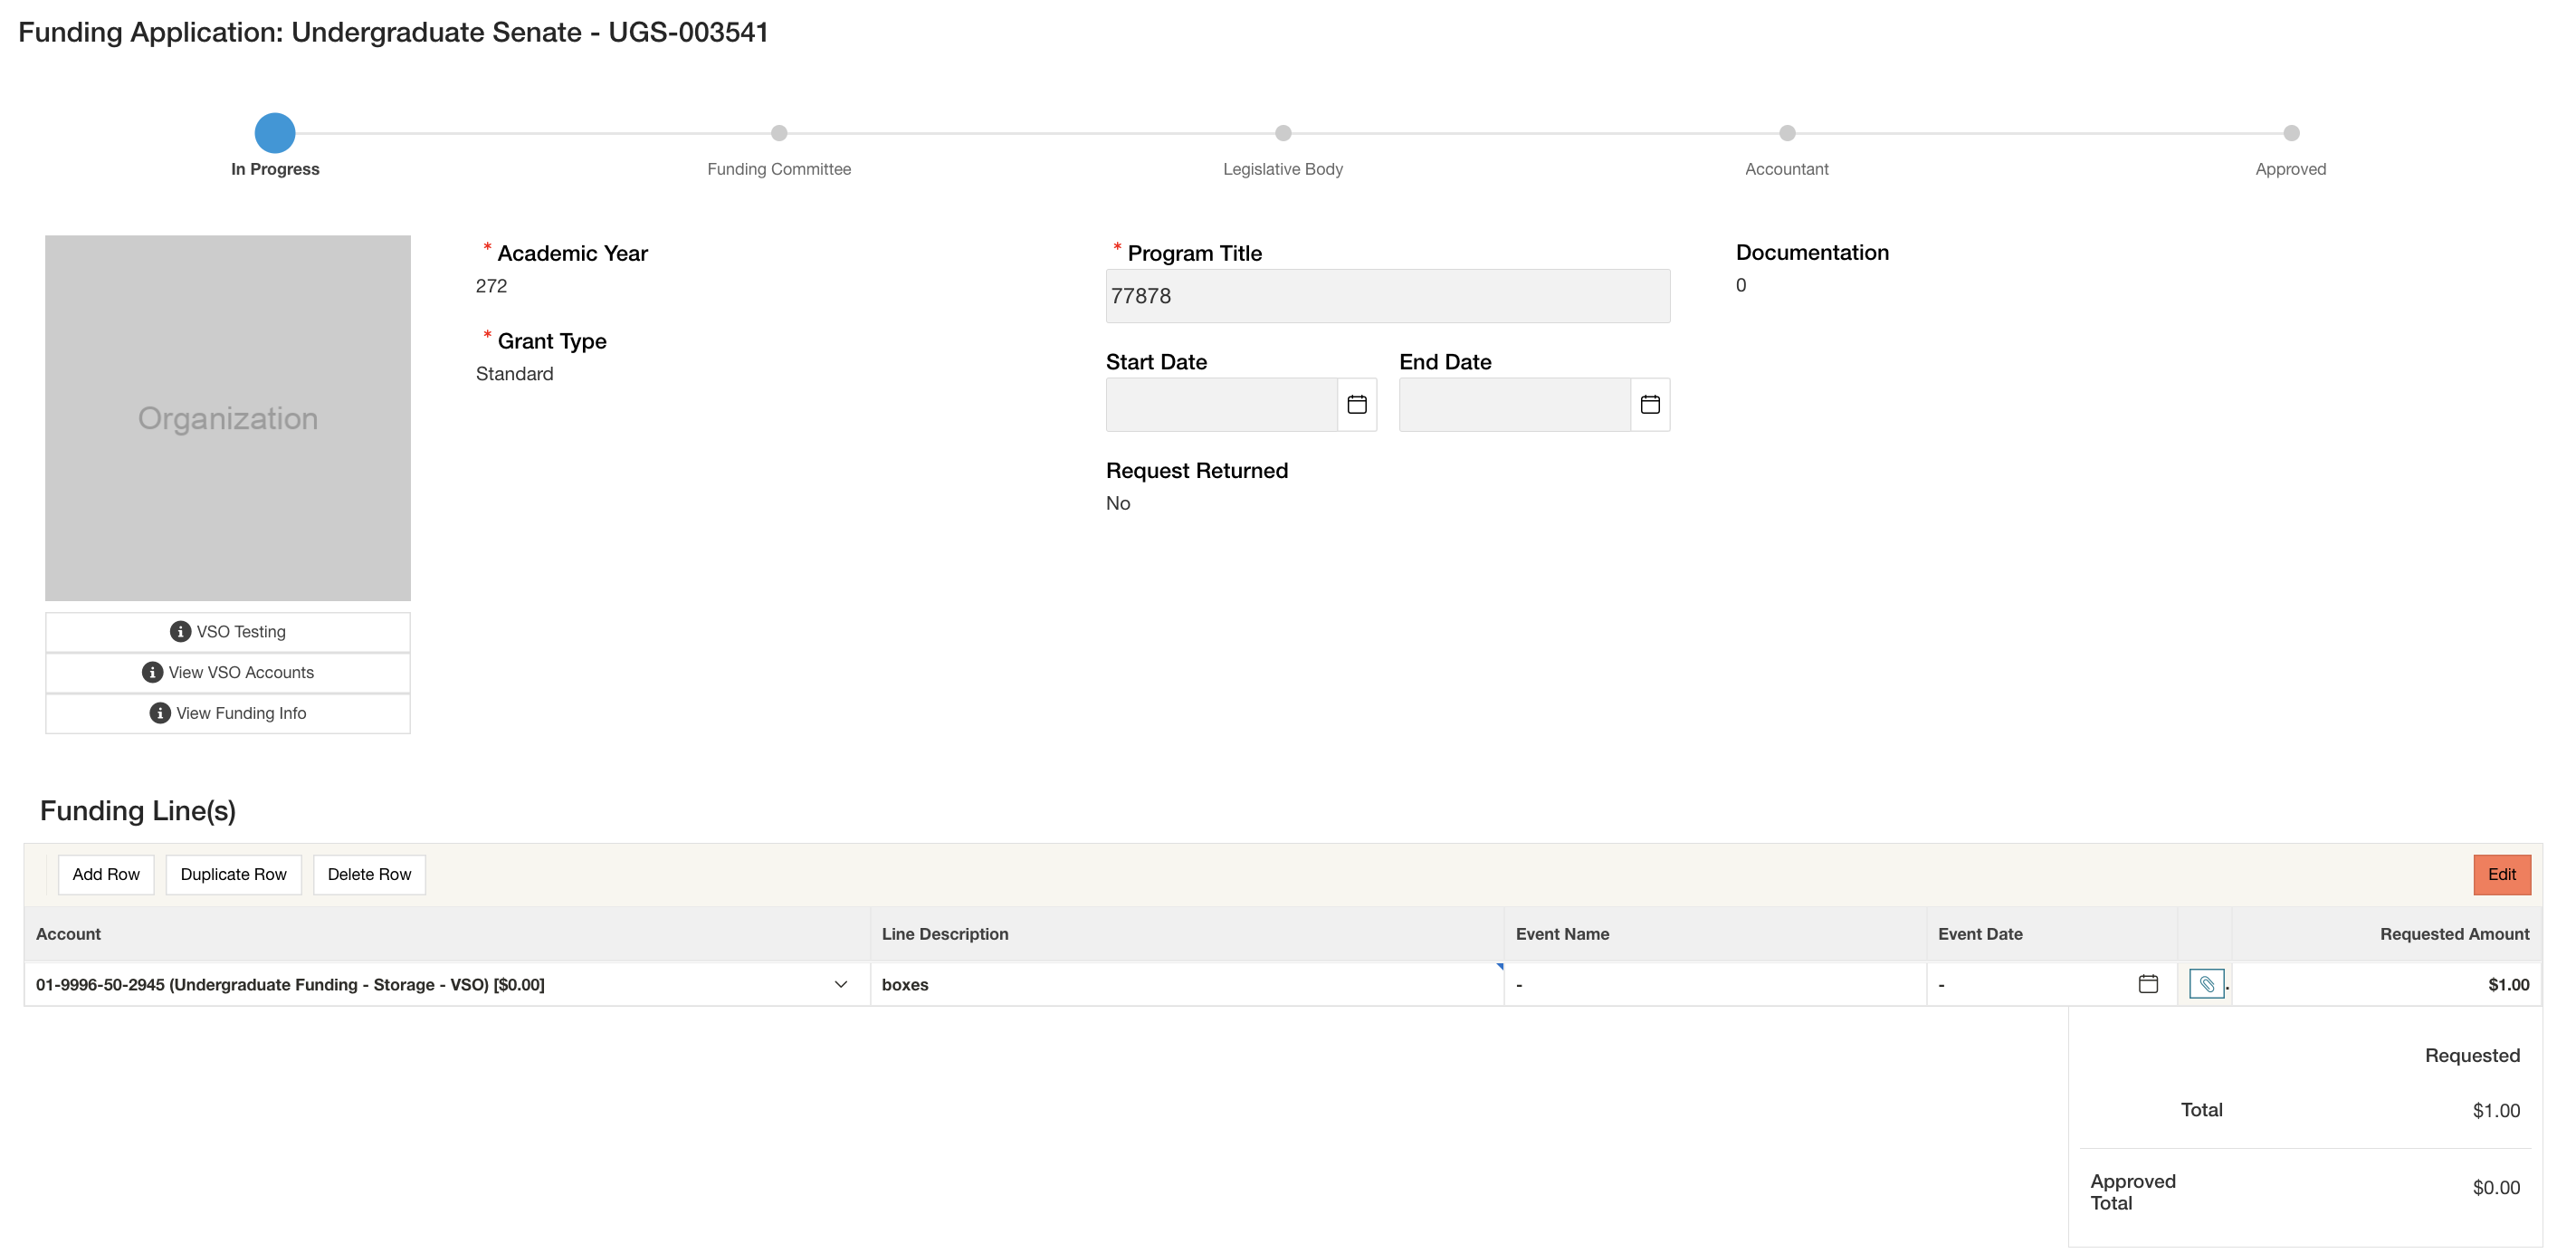Click info icon beside View Funding Info
The image size is (2576, 1253).
point(160,713)
